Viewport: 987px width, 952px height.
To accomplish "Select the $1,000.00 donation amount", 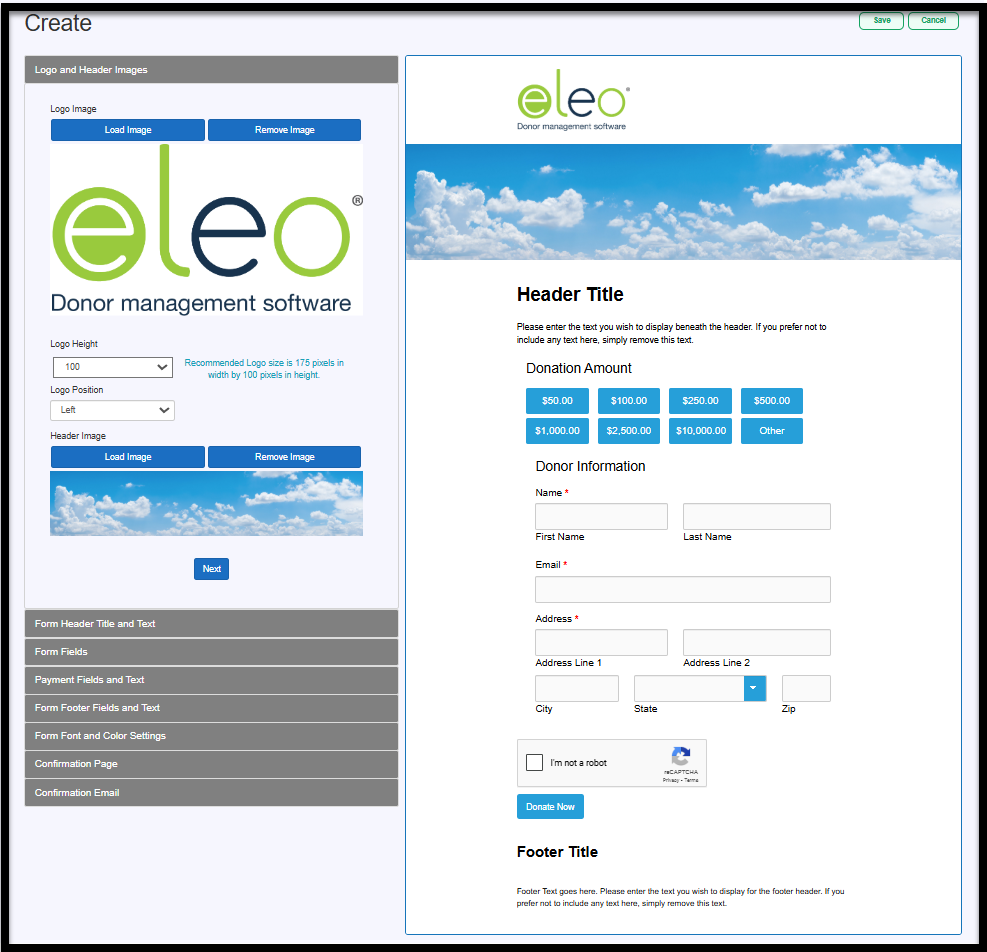I will (x=557, y=431).
